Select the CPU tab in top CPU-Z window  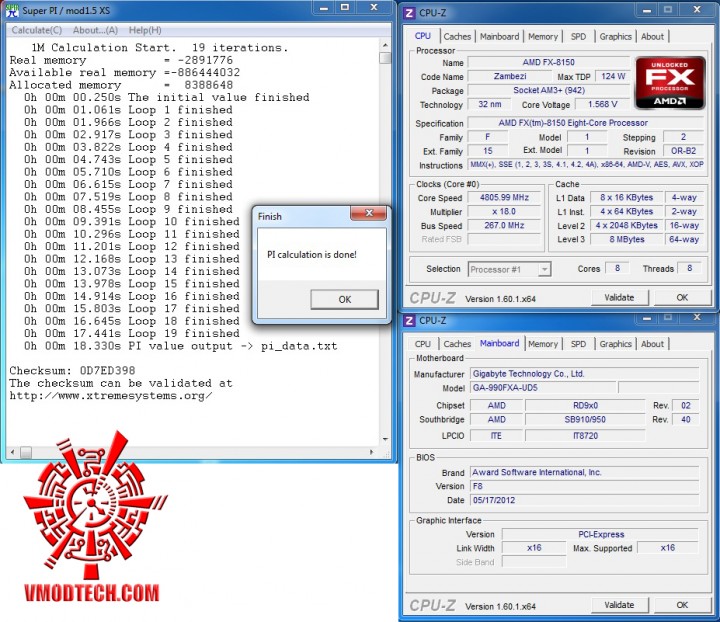pyautogui.click(x=422, y=36)
